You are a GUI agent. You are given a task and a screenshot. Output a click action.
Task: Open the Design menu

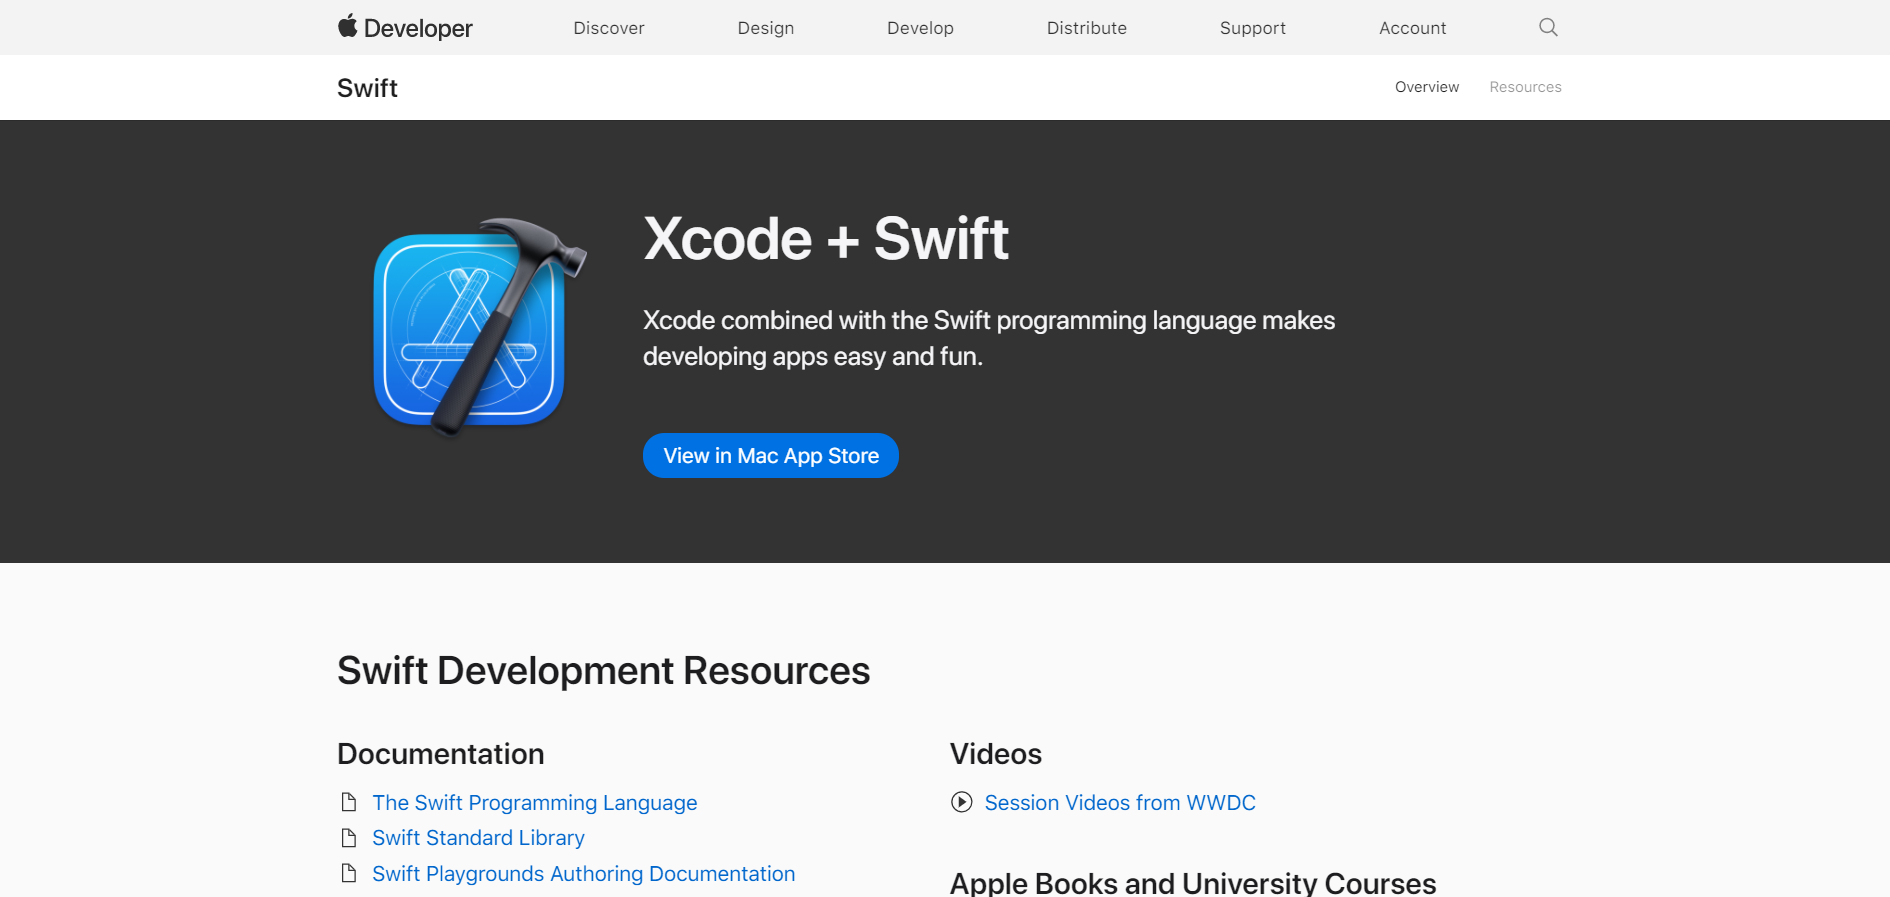[766, 28]
